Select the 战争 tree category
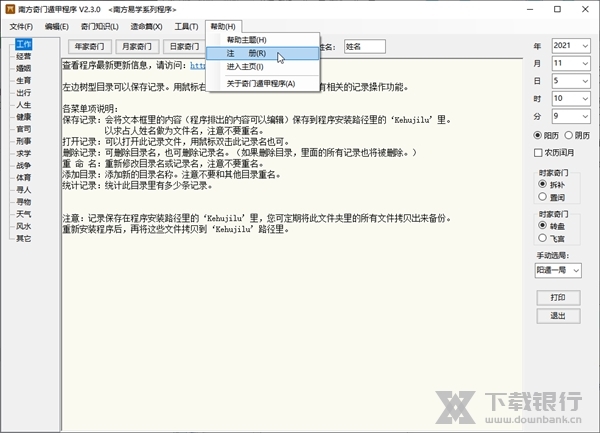The width and height of the screenshot is (600, 433). coord(23,166)
